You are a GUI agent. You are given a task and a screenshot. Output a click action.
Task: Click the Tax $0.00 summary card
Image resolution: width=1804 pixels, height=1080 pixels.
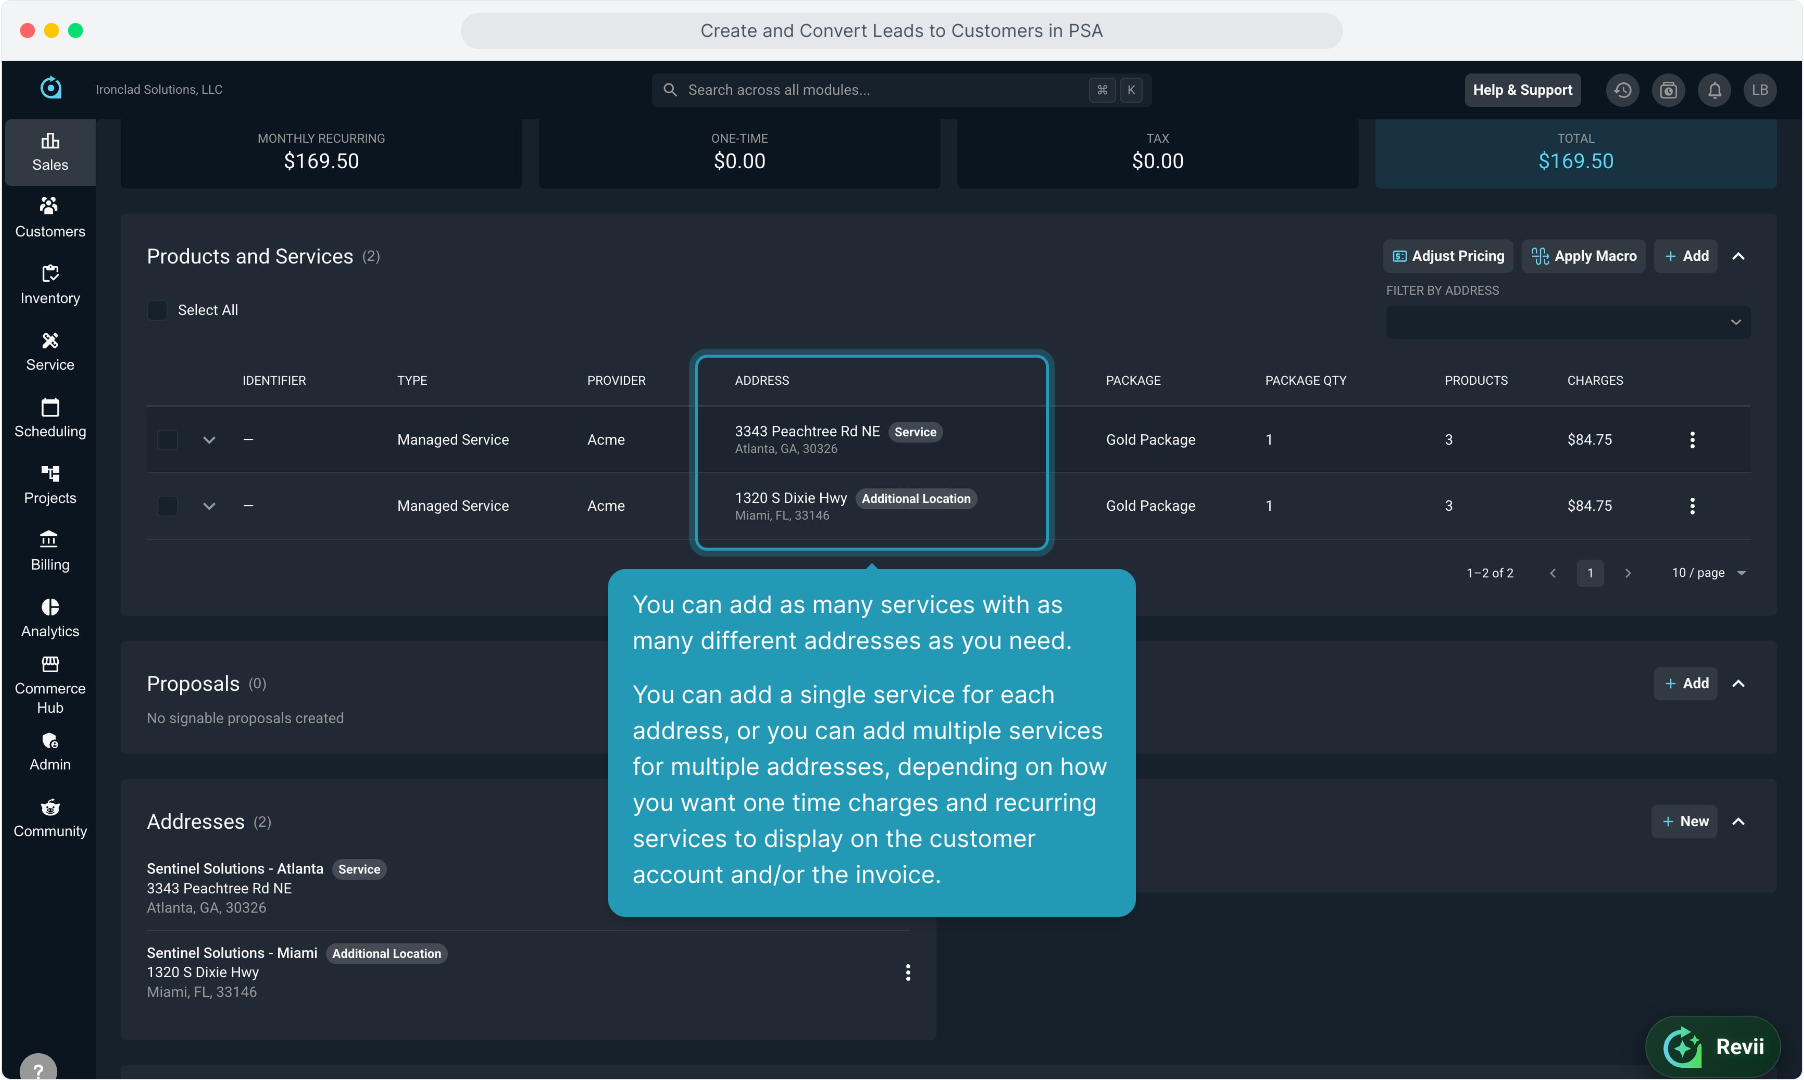click(1158, 152)
